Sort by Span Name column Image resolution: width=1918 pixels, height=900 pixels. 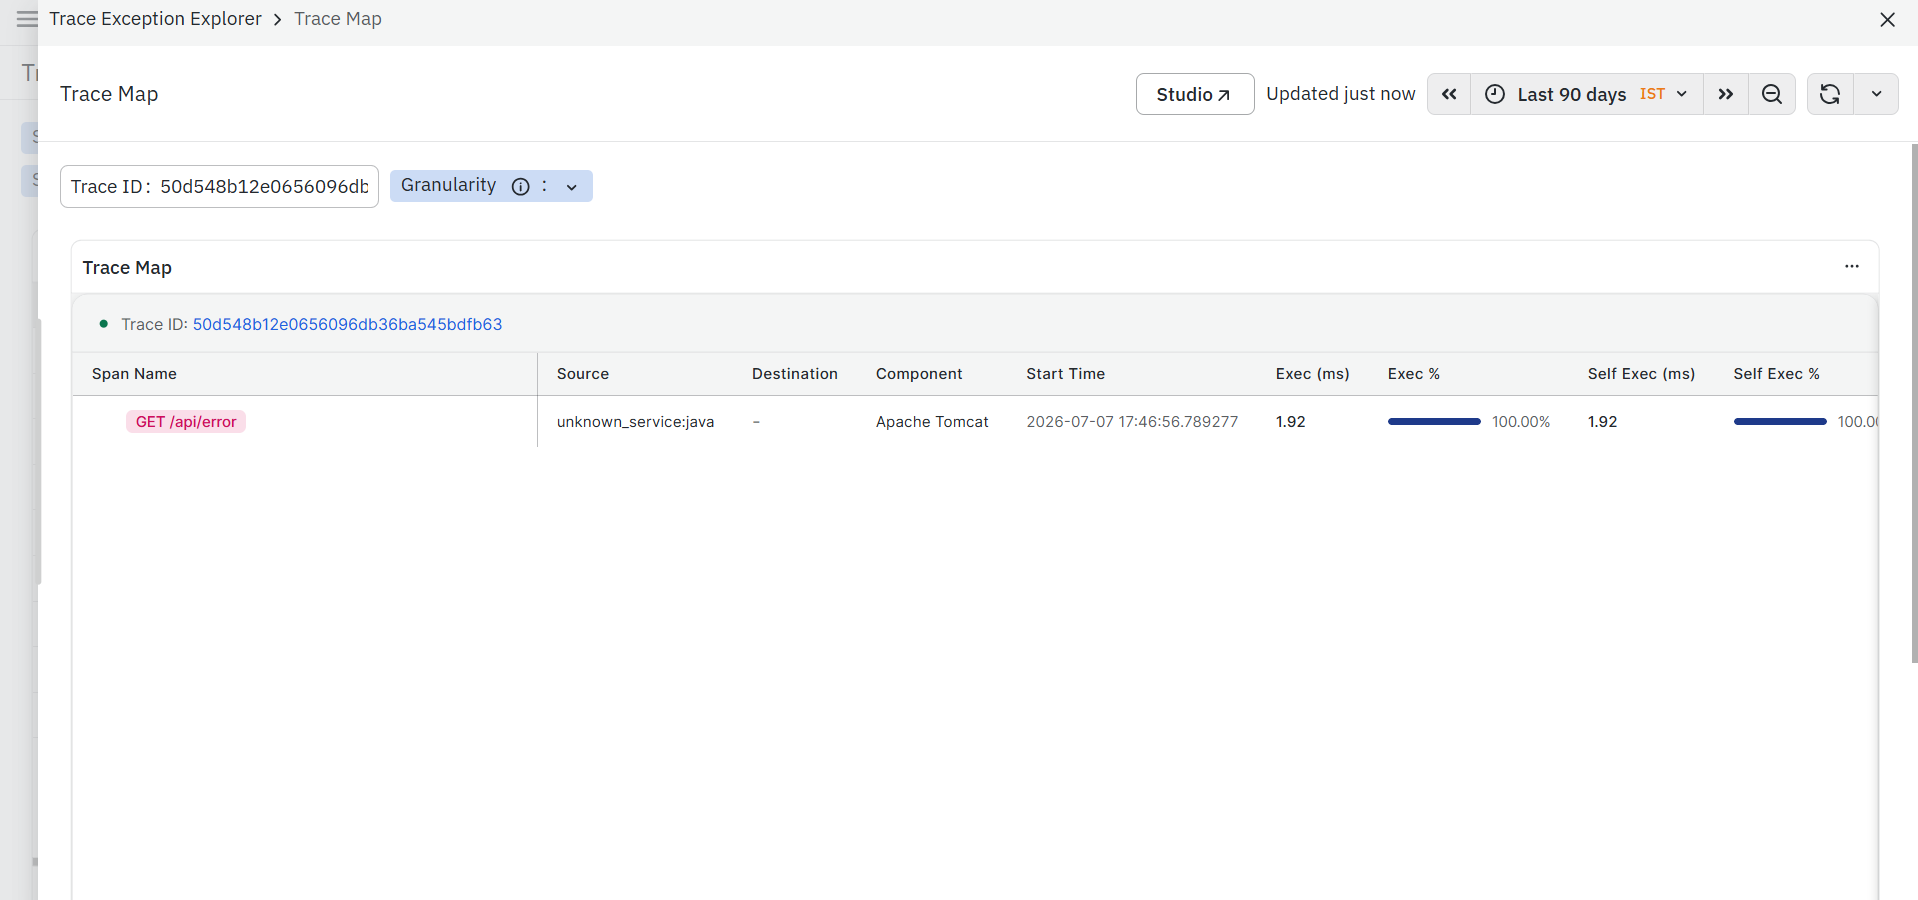tap(134, 374)
